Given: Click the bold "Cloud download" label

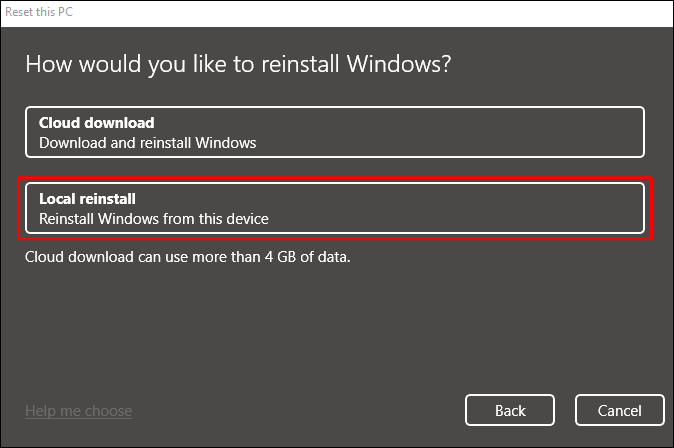Looking at the screenshot, I should [x=96, y=122].
